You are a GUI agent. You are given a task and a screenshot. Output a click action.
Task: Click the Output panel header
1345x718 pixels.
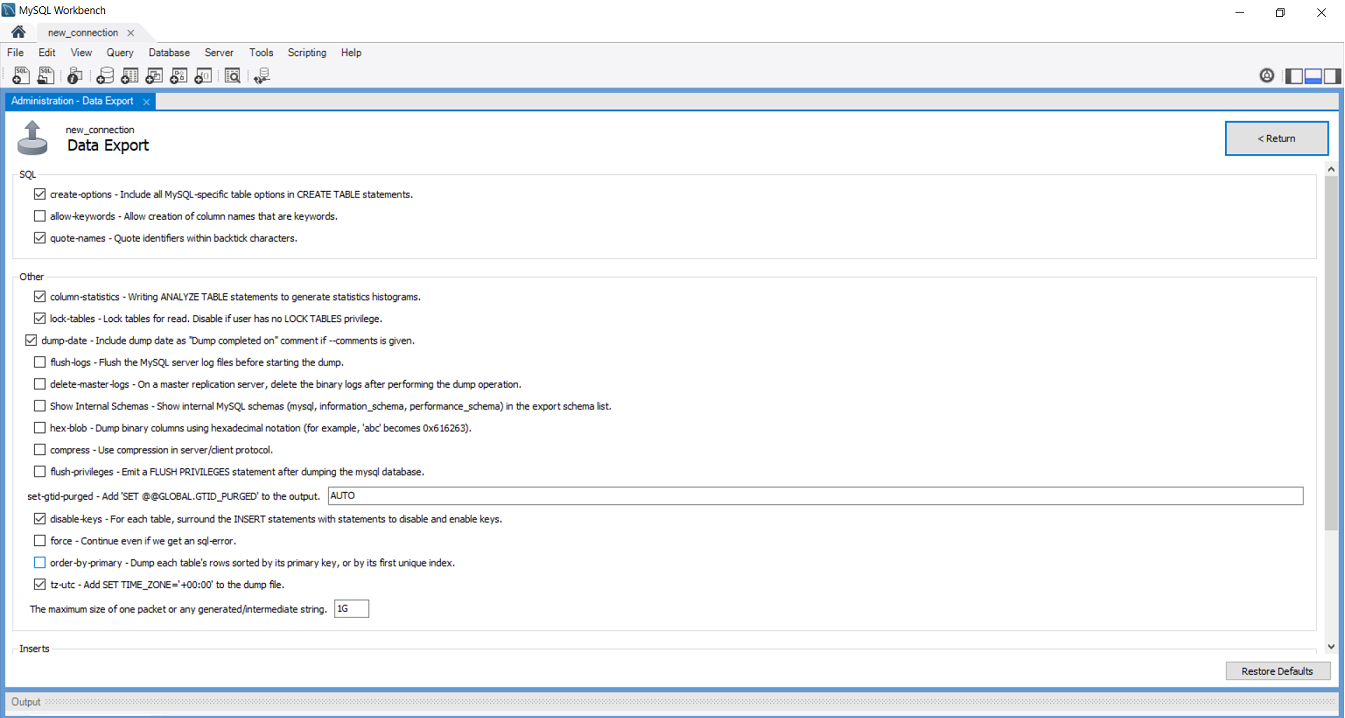coord(672,702)
